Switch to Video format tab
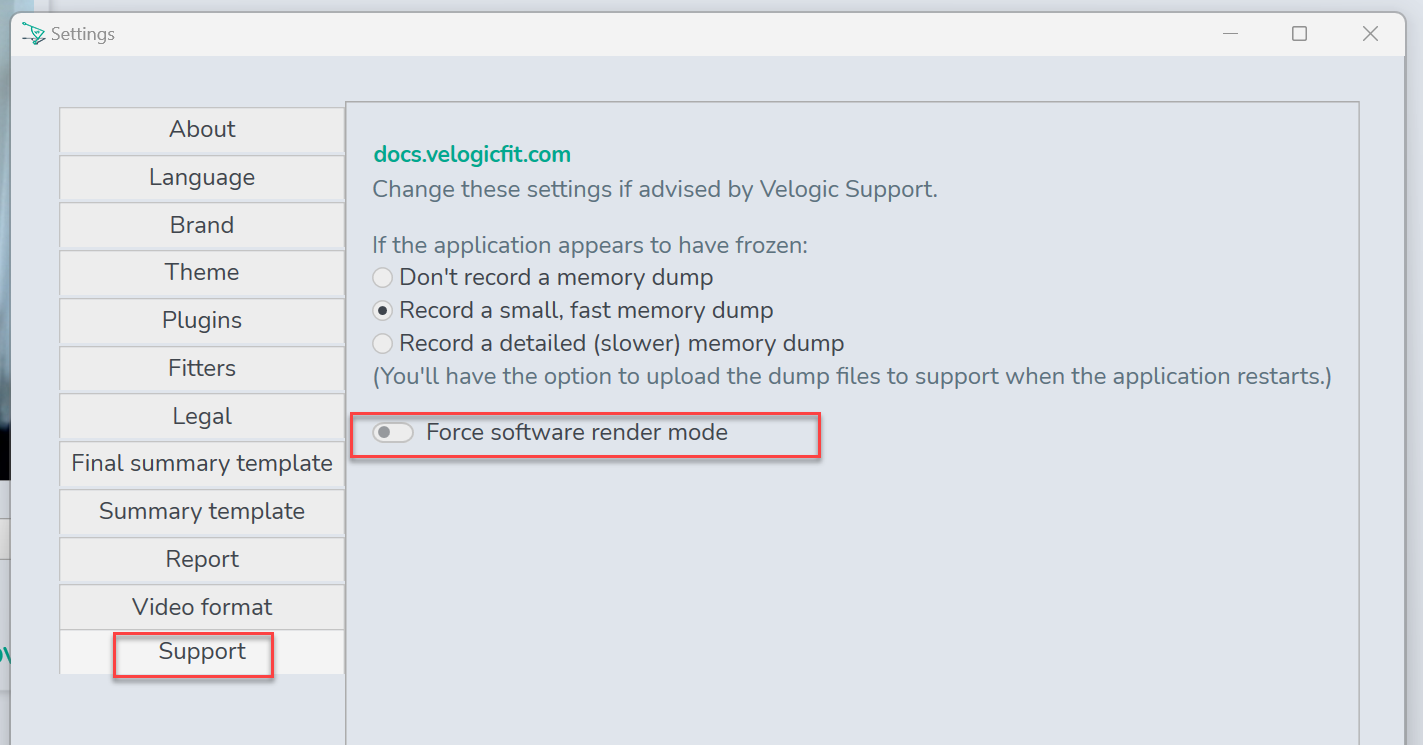Image resolution: width=1423 pixels, height=745 pixels. tap(202, 607)
